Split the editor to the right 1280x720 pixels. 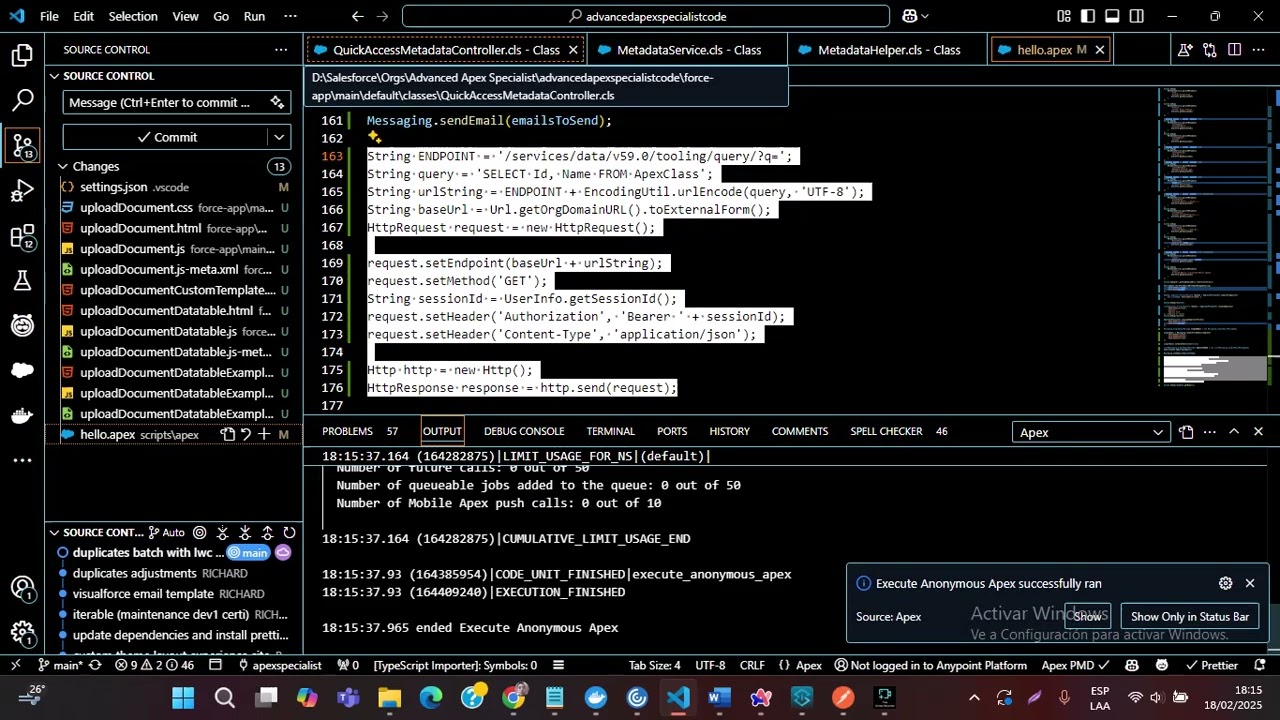coord(1234,50)
